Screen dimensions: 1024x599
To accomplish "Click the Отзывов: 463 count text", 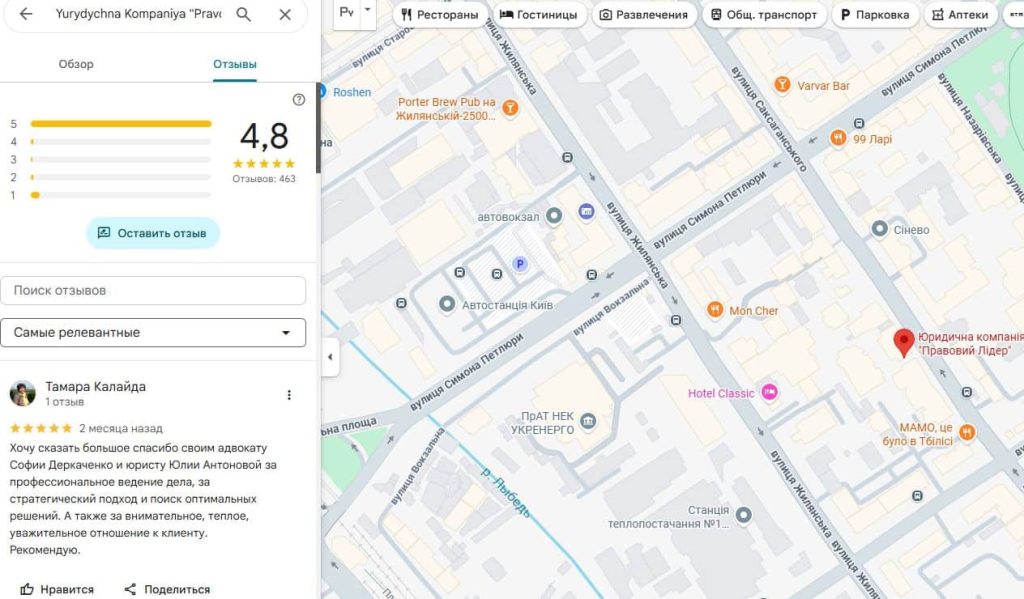I will coord(264,178).
